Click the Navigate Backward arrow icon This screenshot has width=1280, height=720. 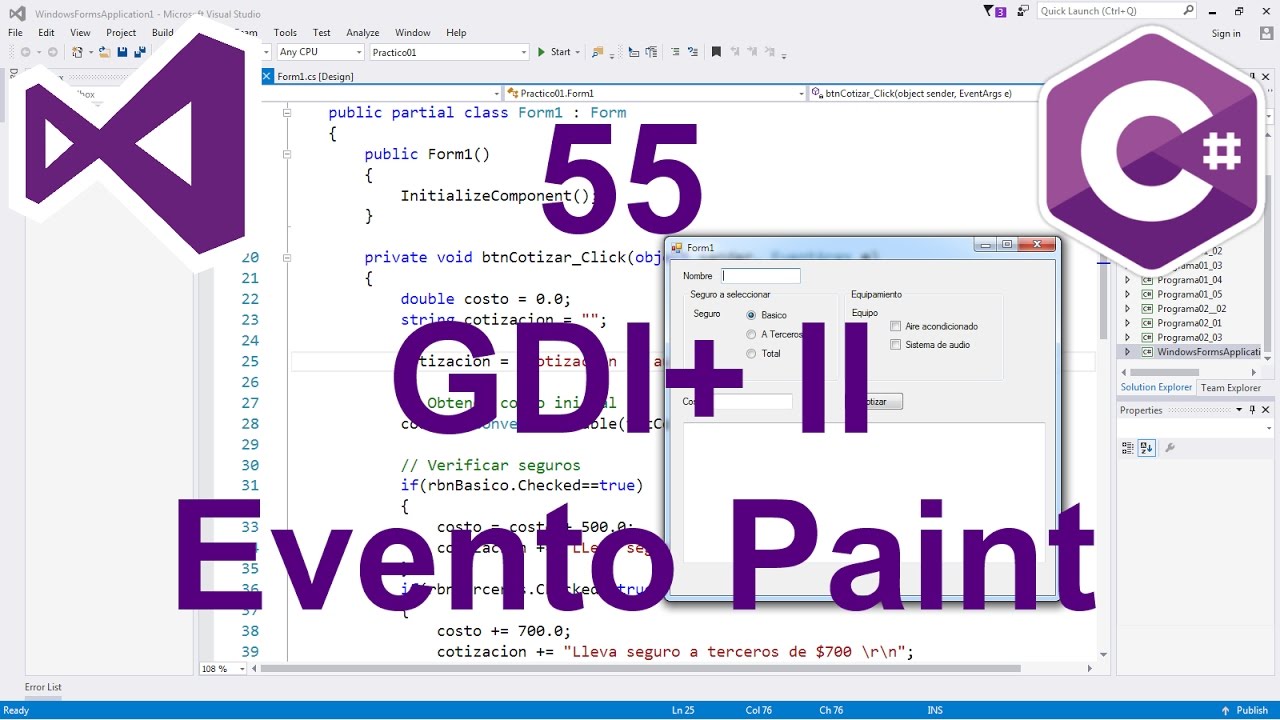click(25, 52)
